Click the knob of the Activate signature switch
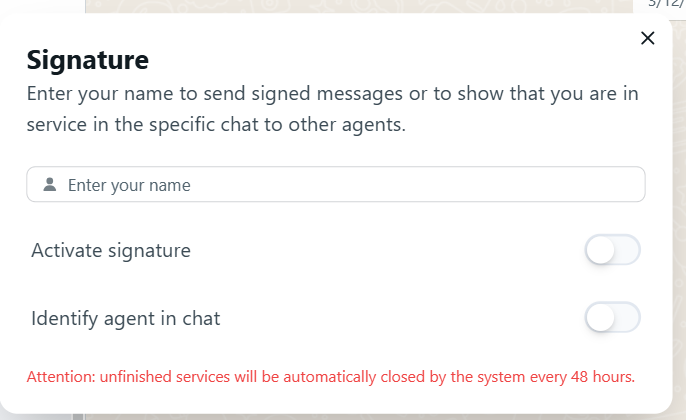Image resolution: width=686 pixels, height=420 pixels. (600, 251)
